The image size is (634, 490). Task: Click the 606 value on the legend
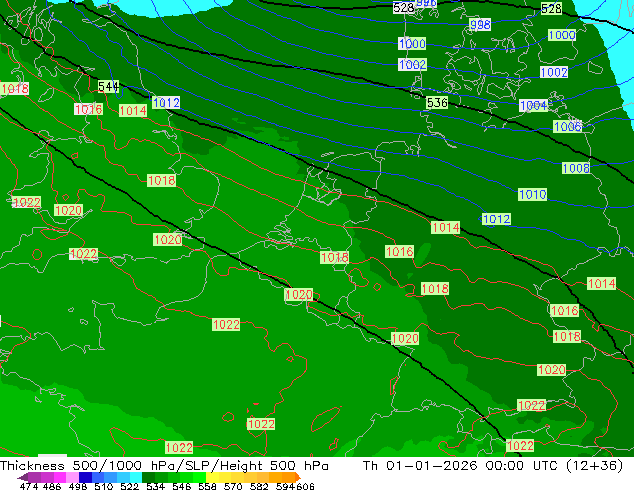(x=305, y=486)
